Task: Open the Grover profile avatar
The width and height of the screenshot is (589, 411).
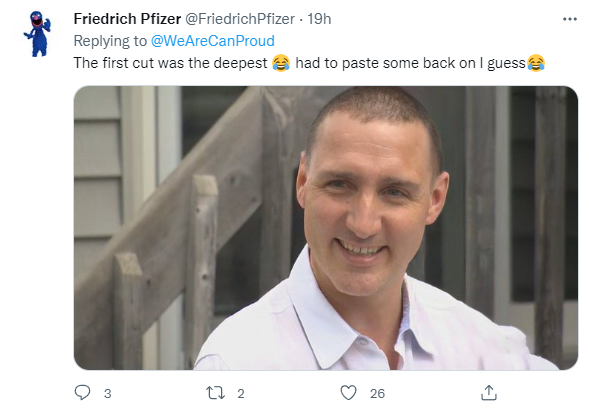Action: [x=38, y=33]
